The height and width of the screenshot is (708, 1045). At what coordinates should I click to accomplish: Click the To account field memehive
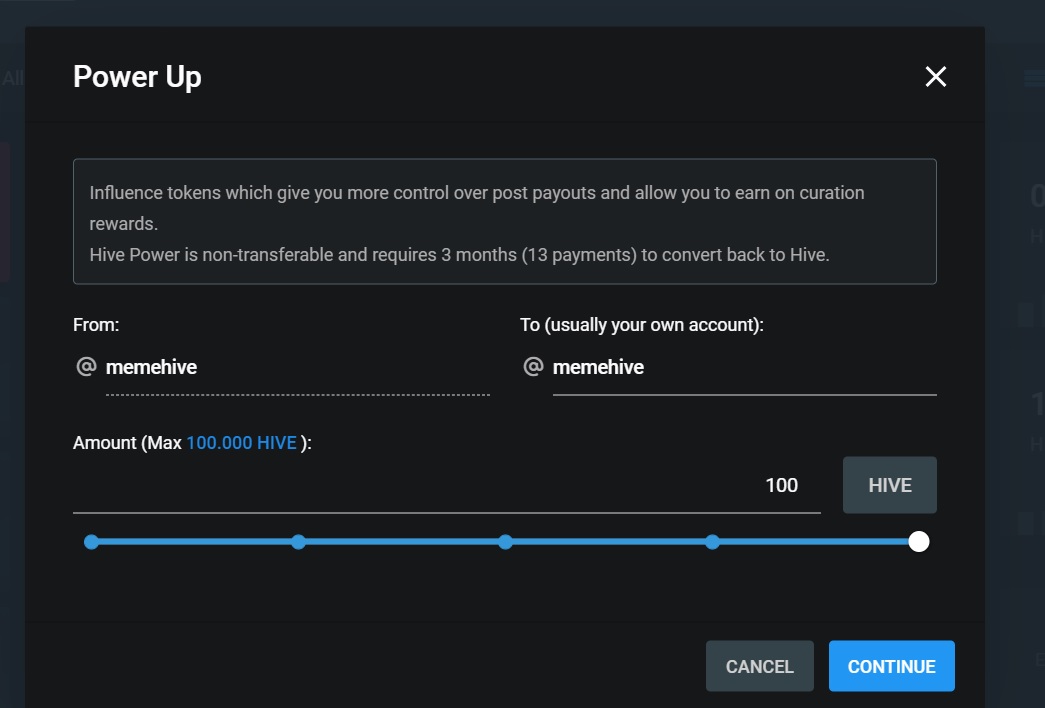744,367
